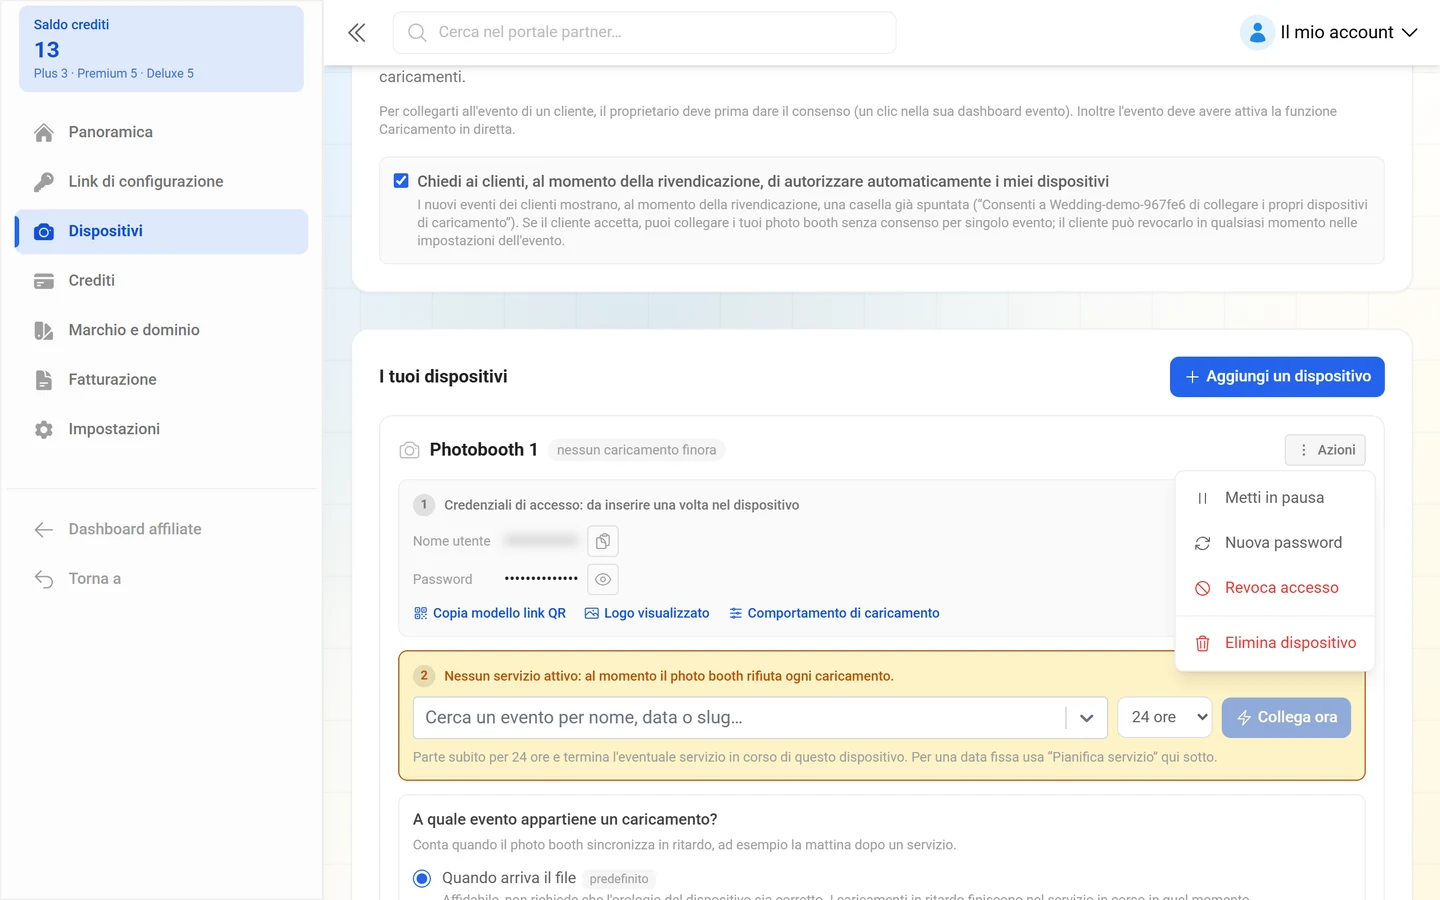Click the trash icon beside Elimina dispositivo
Viewport: 1440px width, 900px height.
1203,643
